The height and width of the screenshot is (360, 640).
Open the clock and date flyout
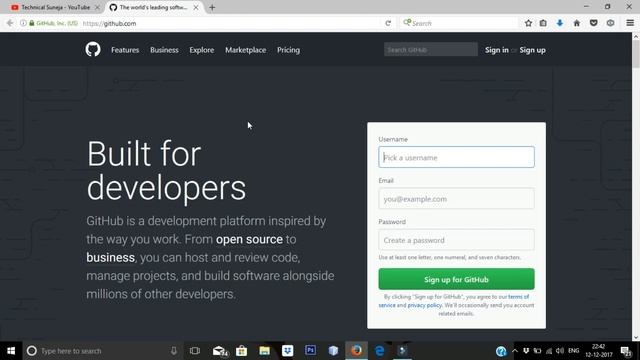tap(598, 351)
